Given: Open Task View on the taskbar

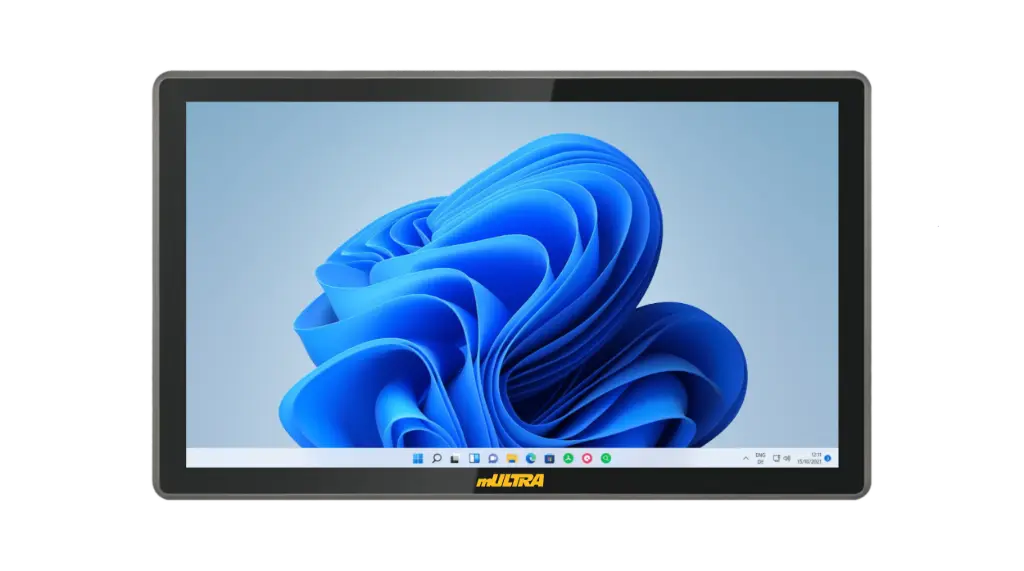Looking at the screenshot, I should click(455, 459).
